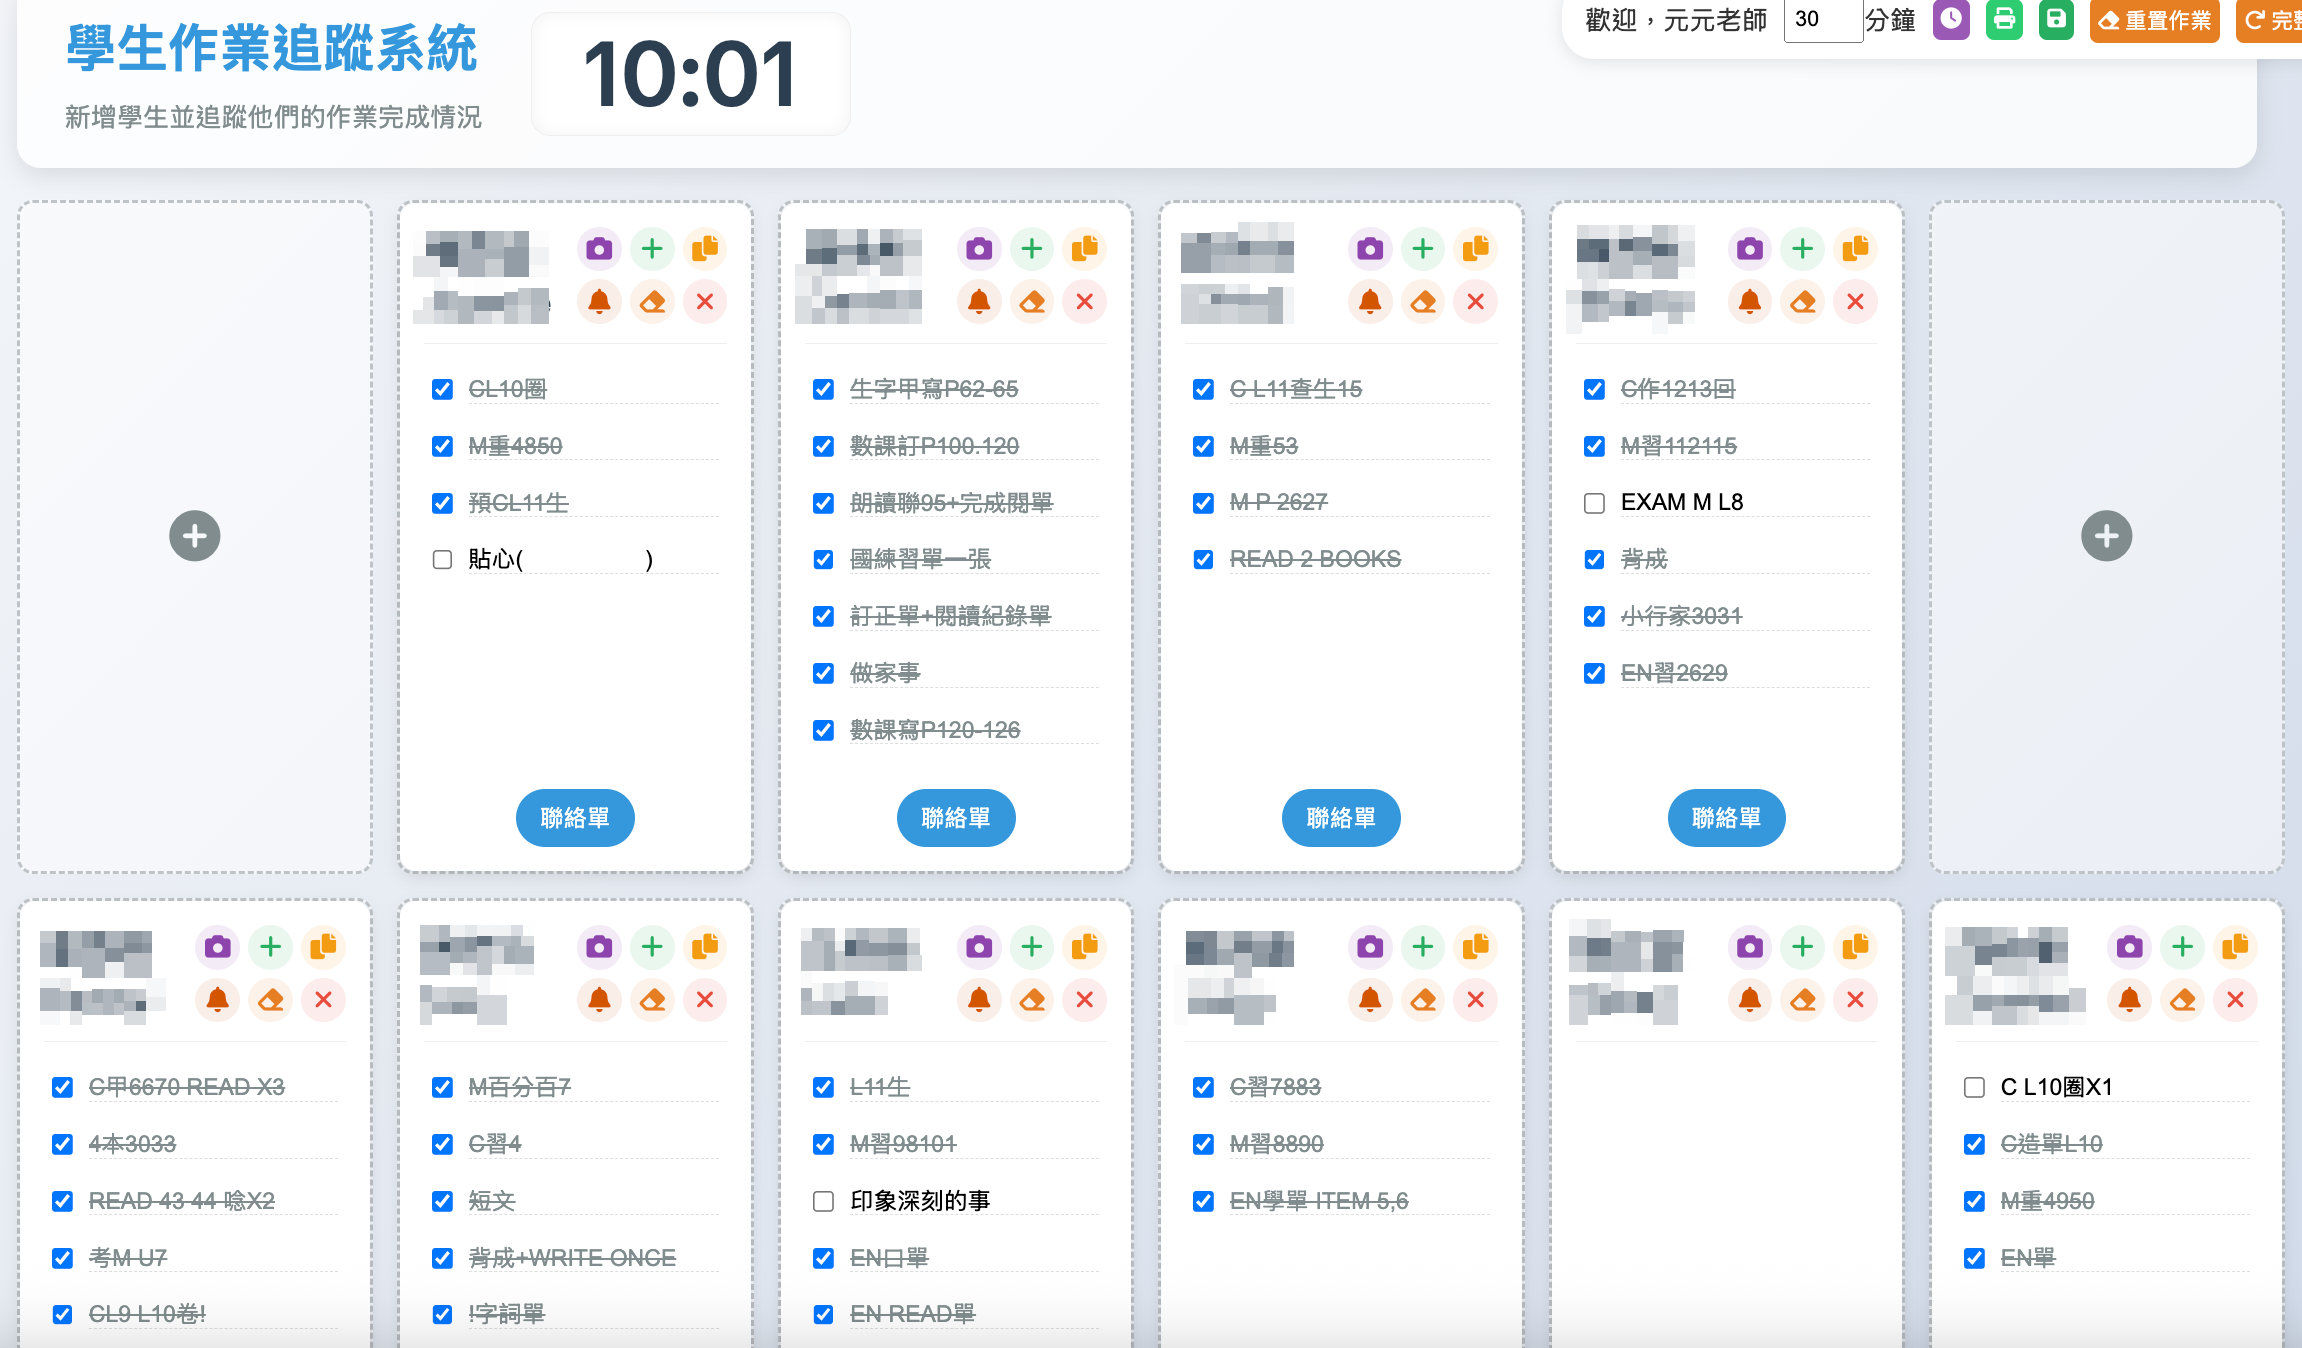
Task: Open 聯絡單 on card with C作1213回
Action: [x=1727, y=818]
